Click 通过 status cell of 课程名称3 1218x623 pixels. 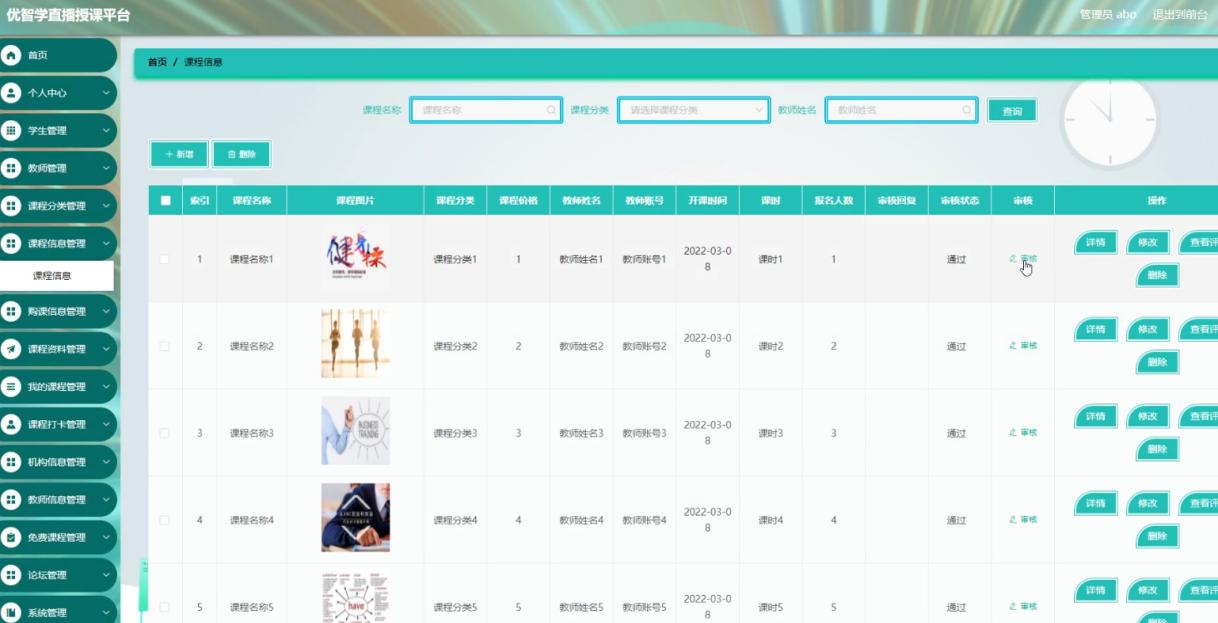pyautogui.click(x=957, y=433)
